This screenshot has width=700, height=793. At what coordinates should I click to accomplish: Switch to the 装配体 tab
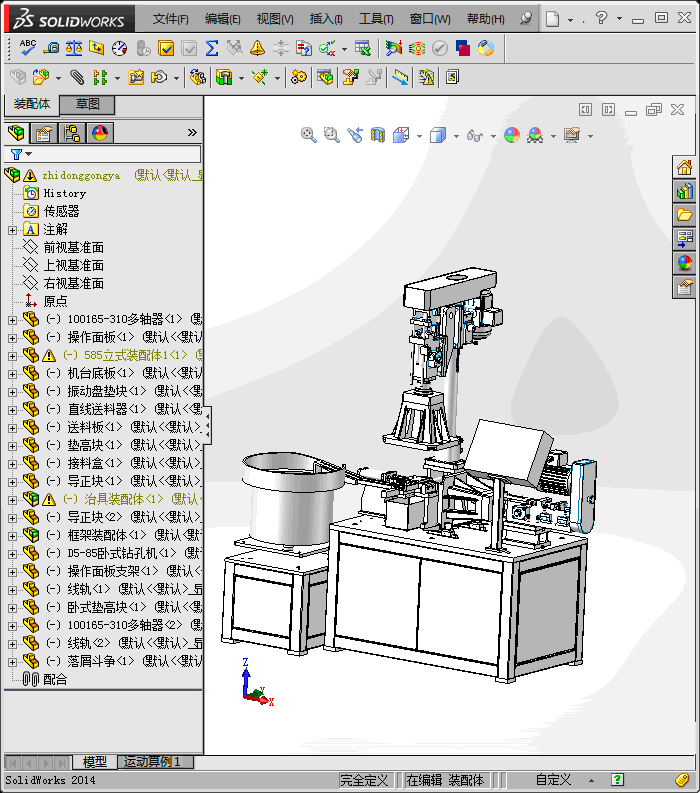click(31, 104)
